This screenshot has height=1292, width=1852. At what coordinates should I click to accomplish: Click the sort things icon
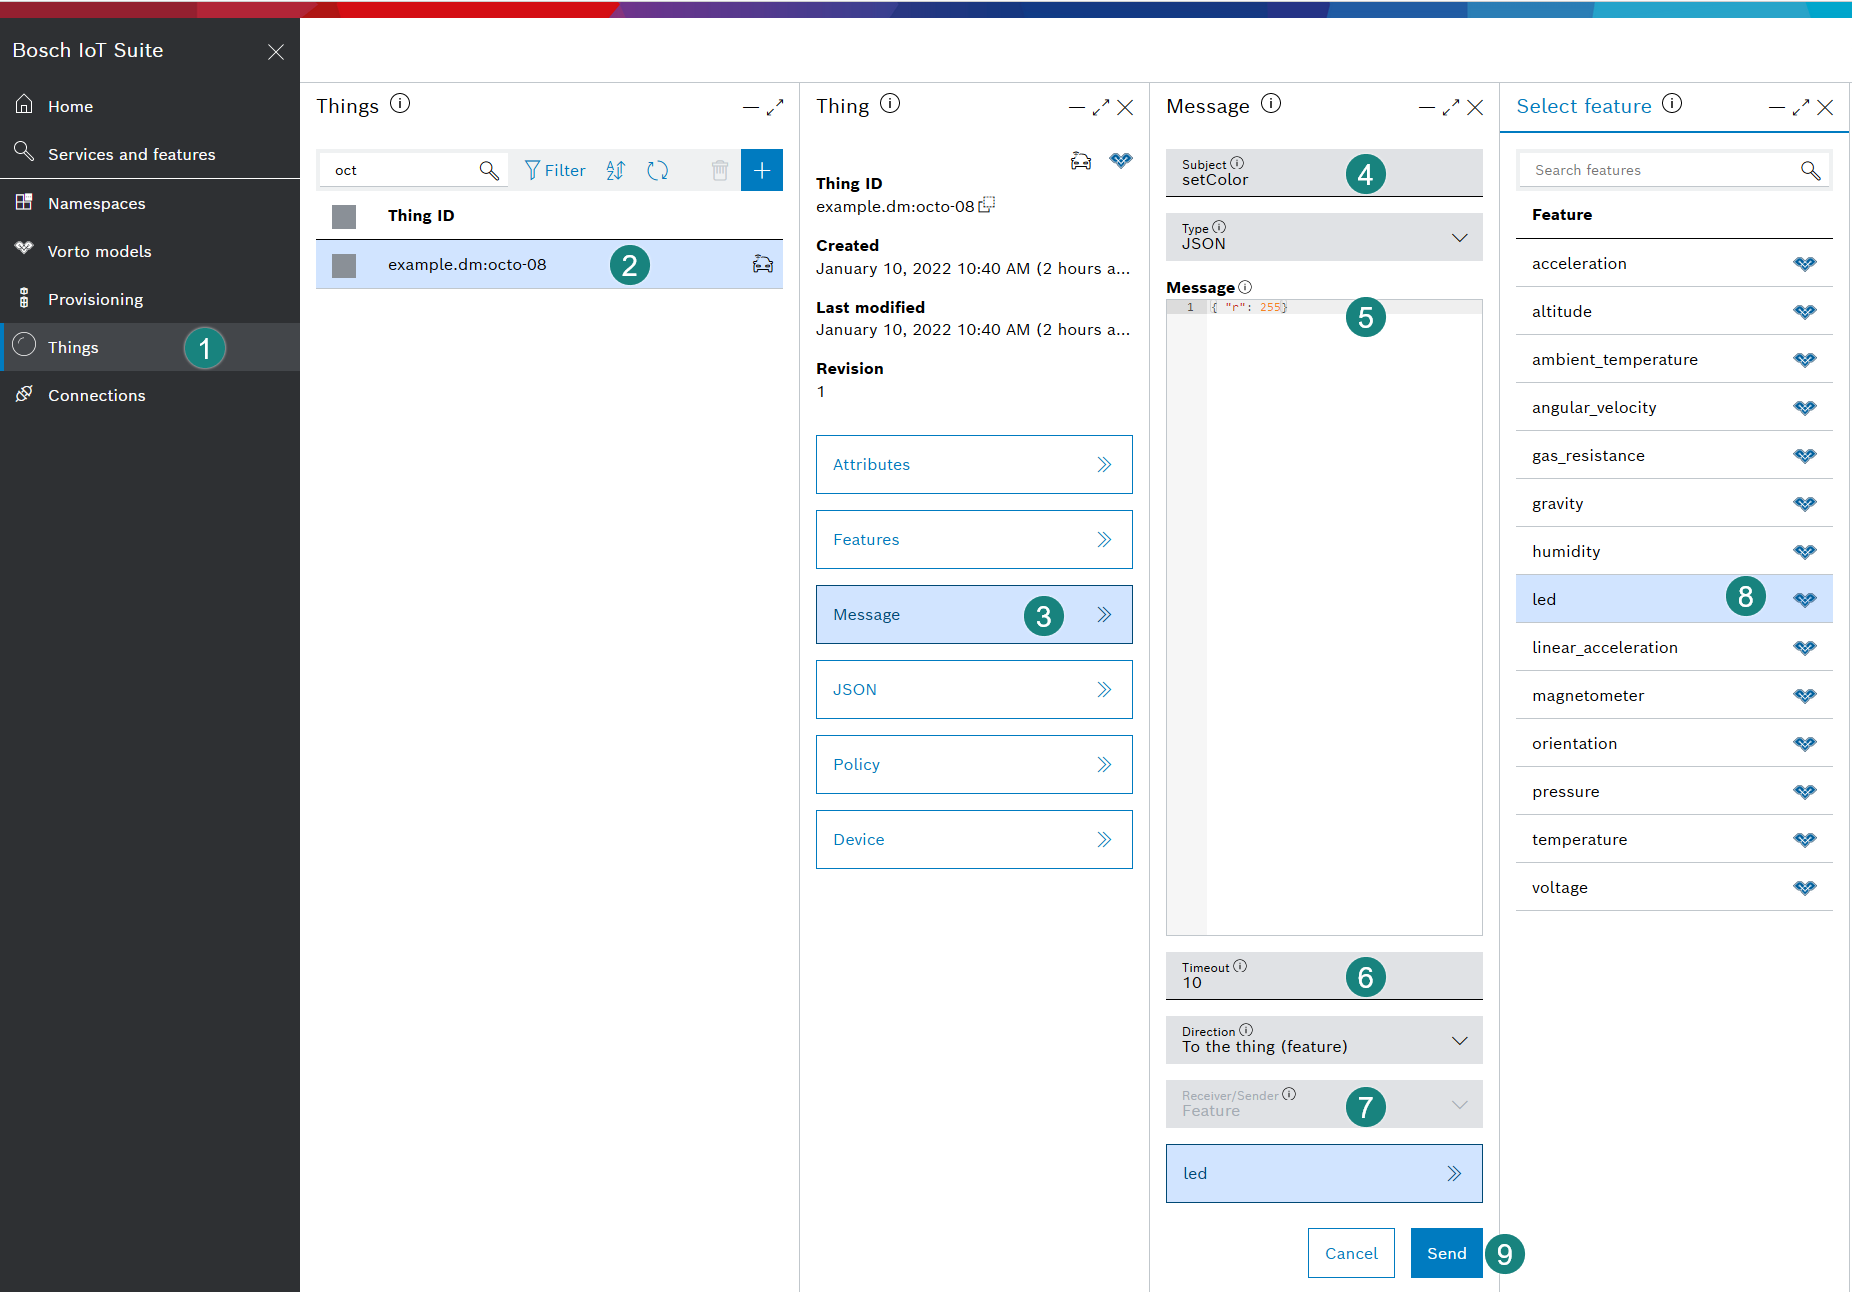615,170
